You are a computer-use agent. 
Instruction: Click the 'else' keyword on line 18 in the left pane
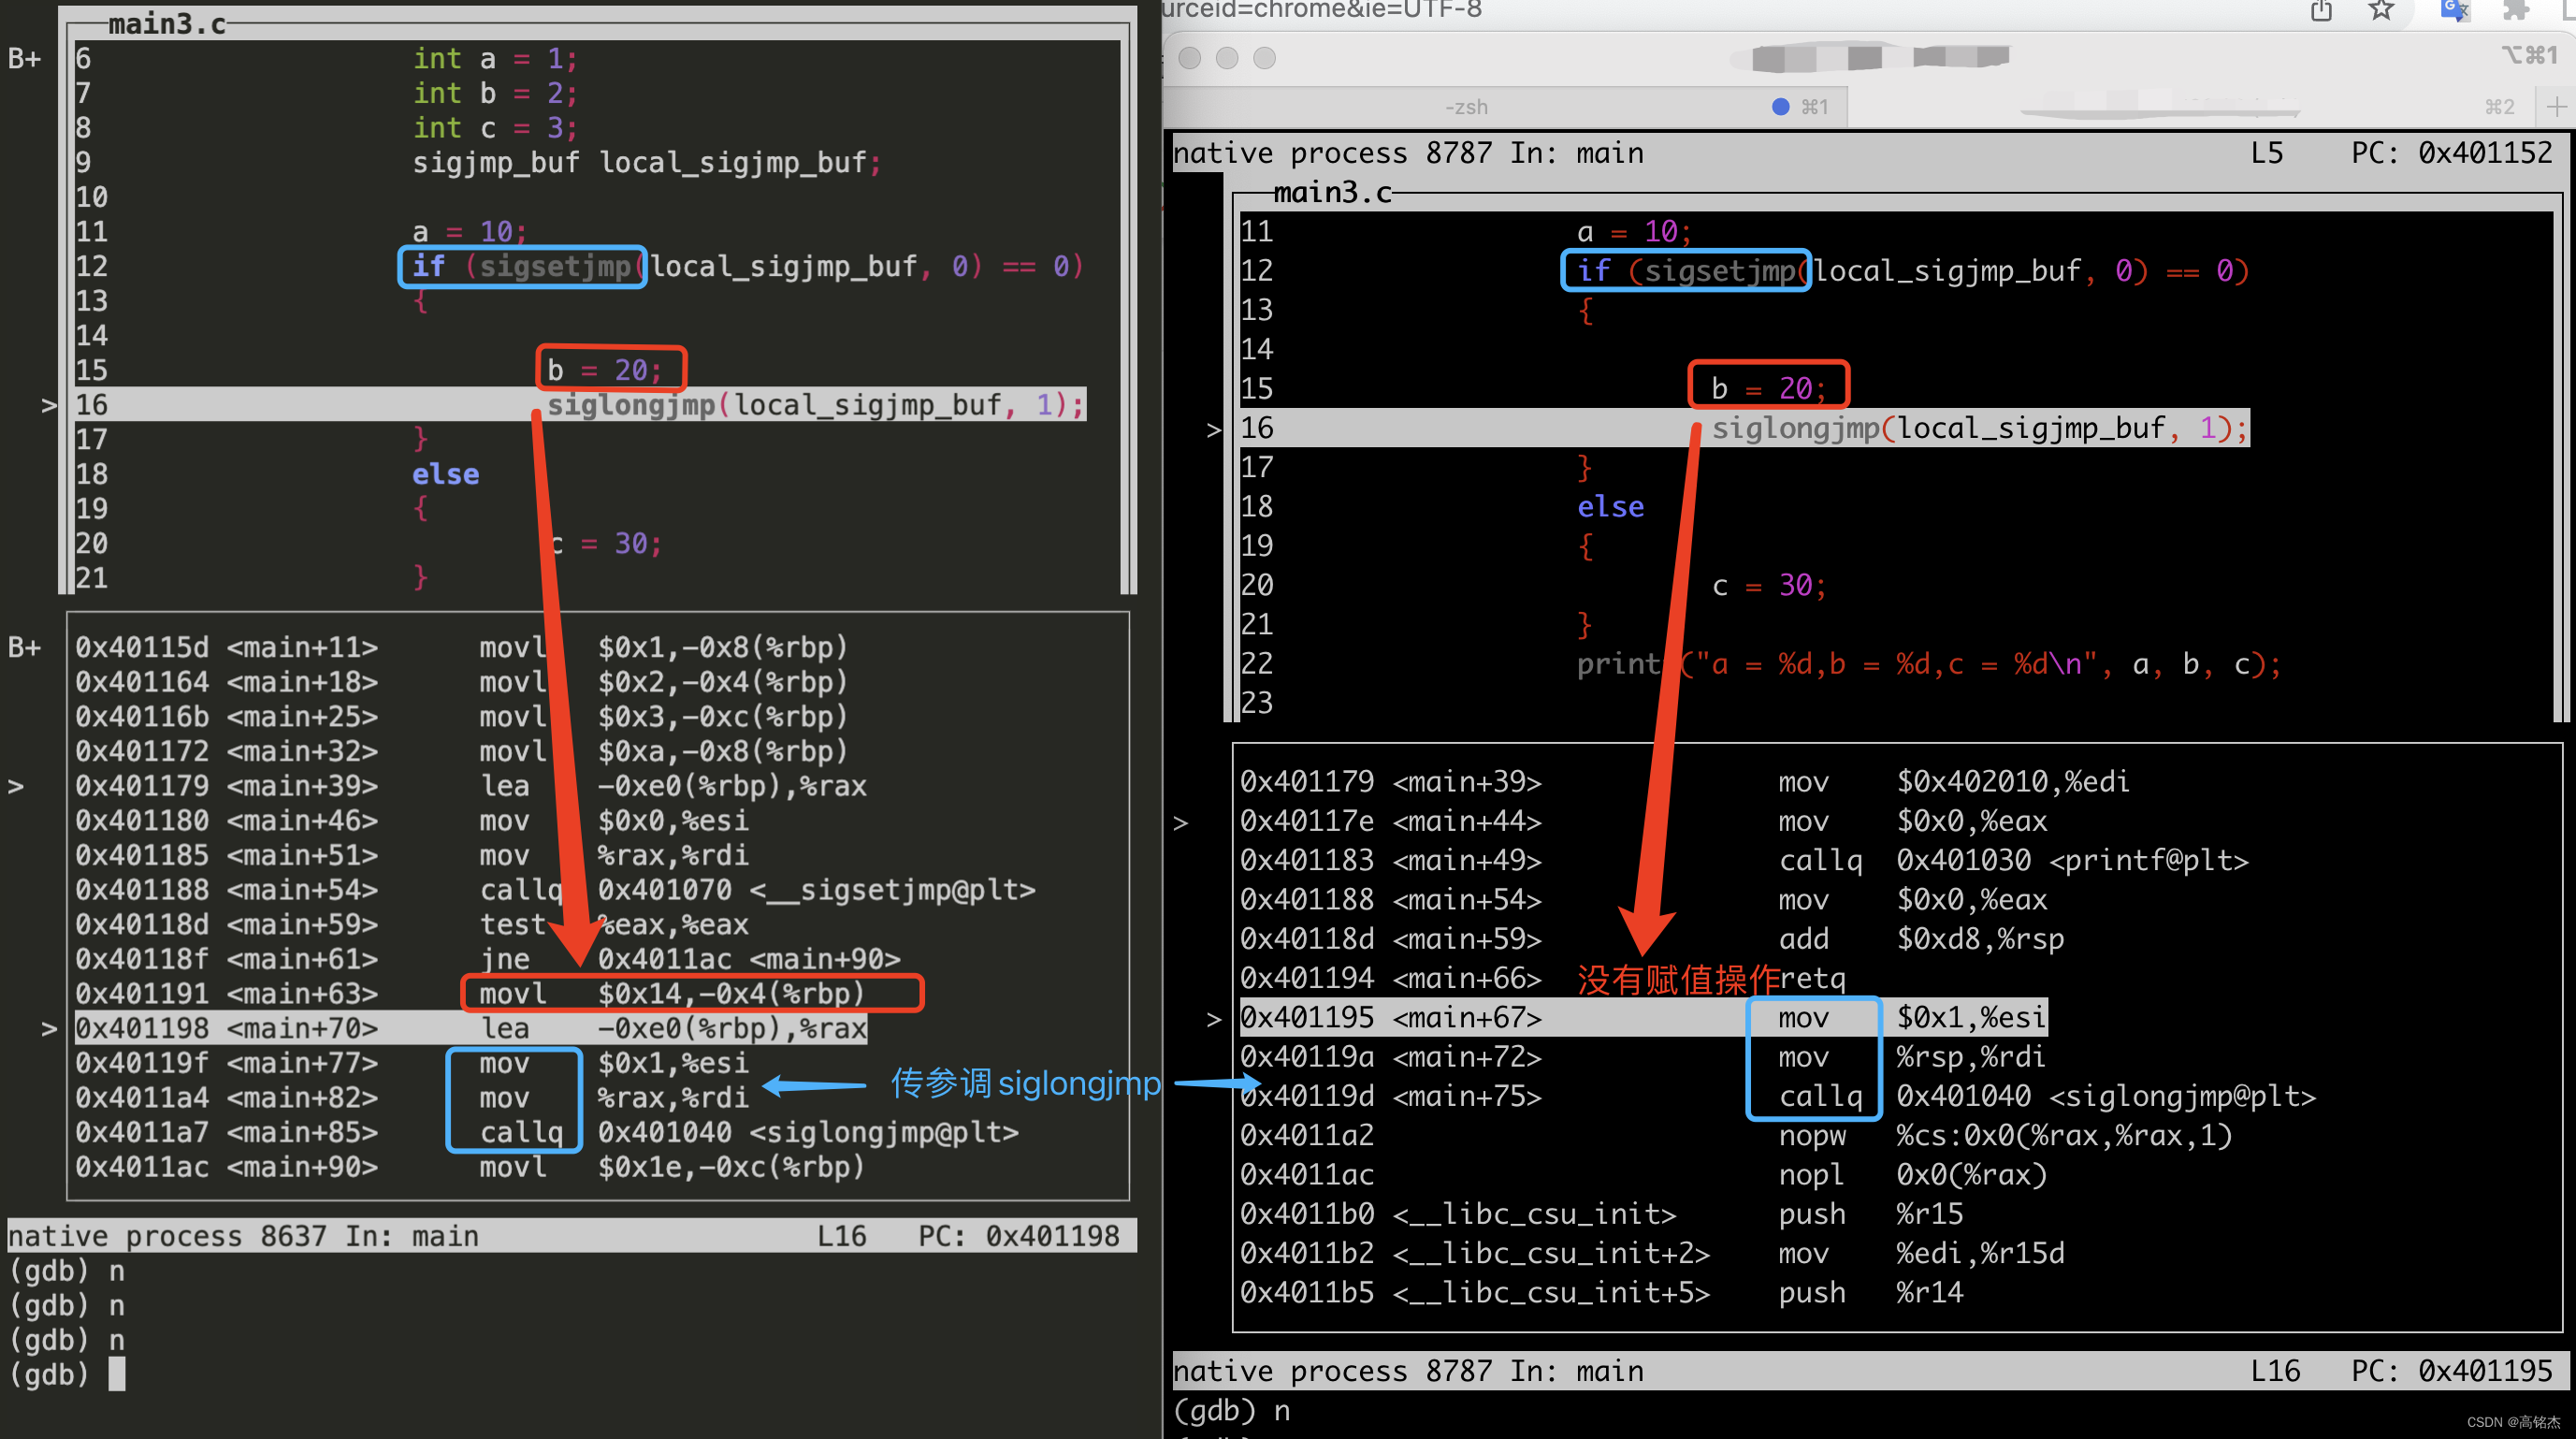[x=445, y=474]
